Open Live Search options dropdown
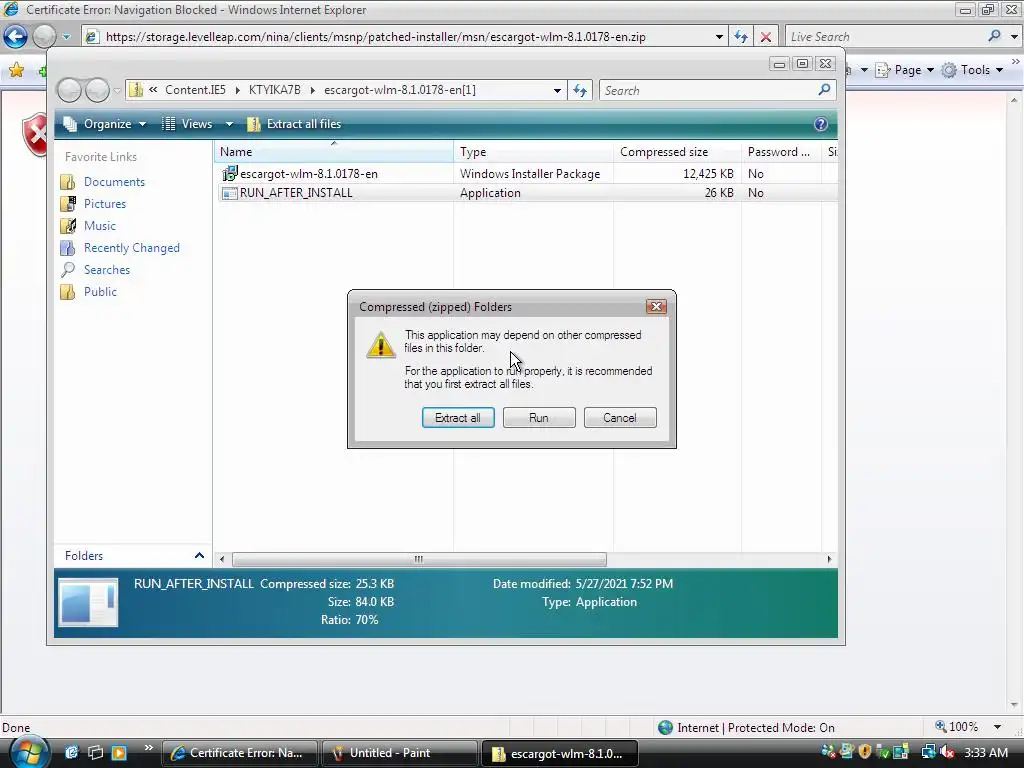This screenshot has width=1024, height=768. coord(1014,37)
